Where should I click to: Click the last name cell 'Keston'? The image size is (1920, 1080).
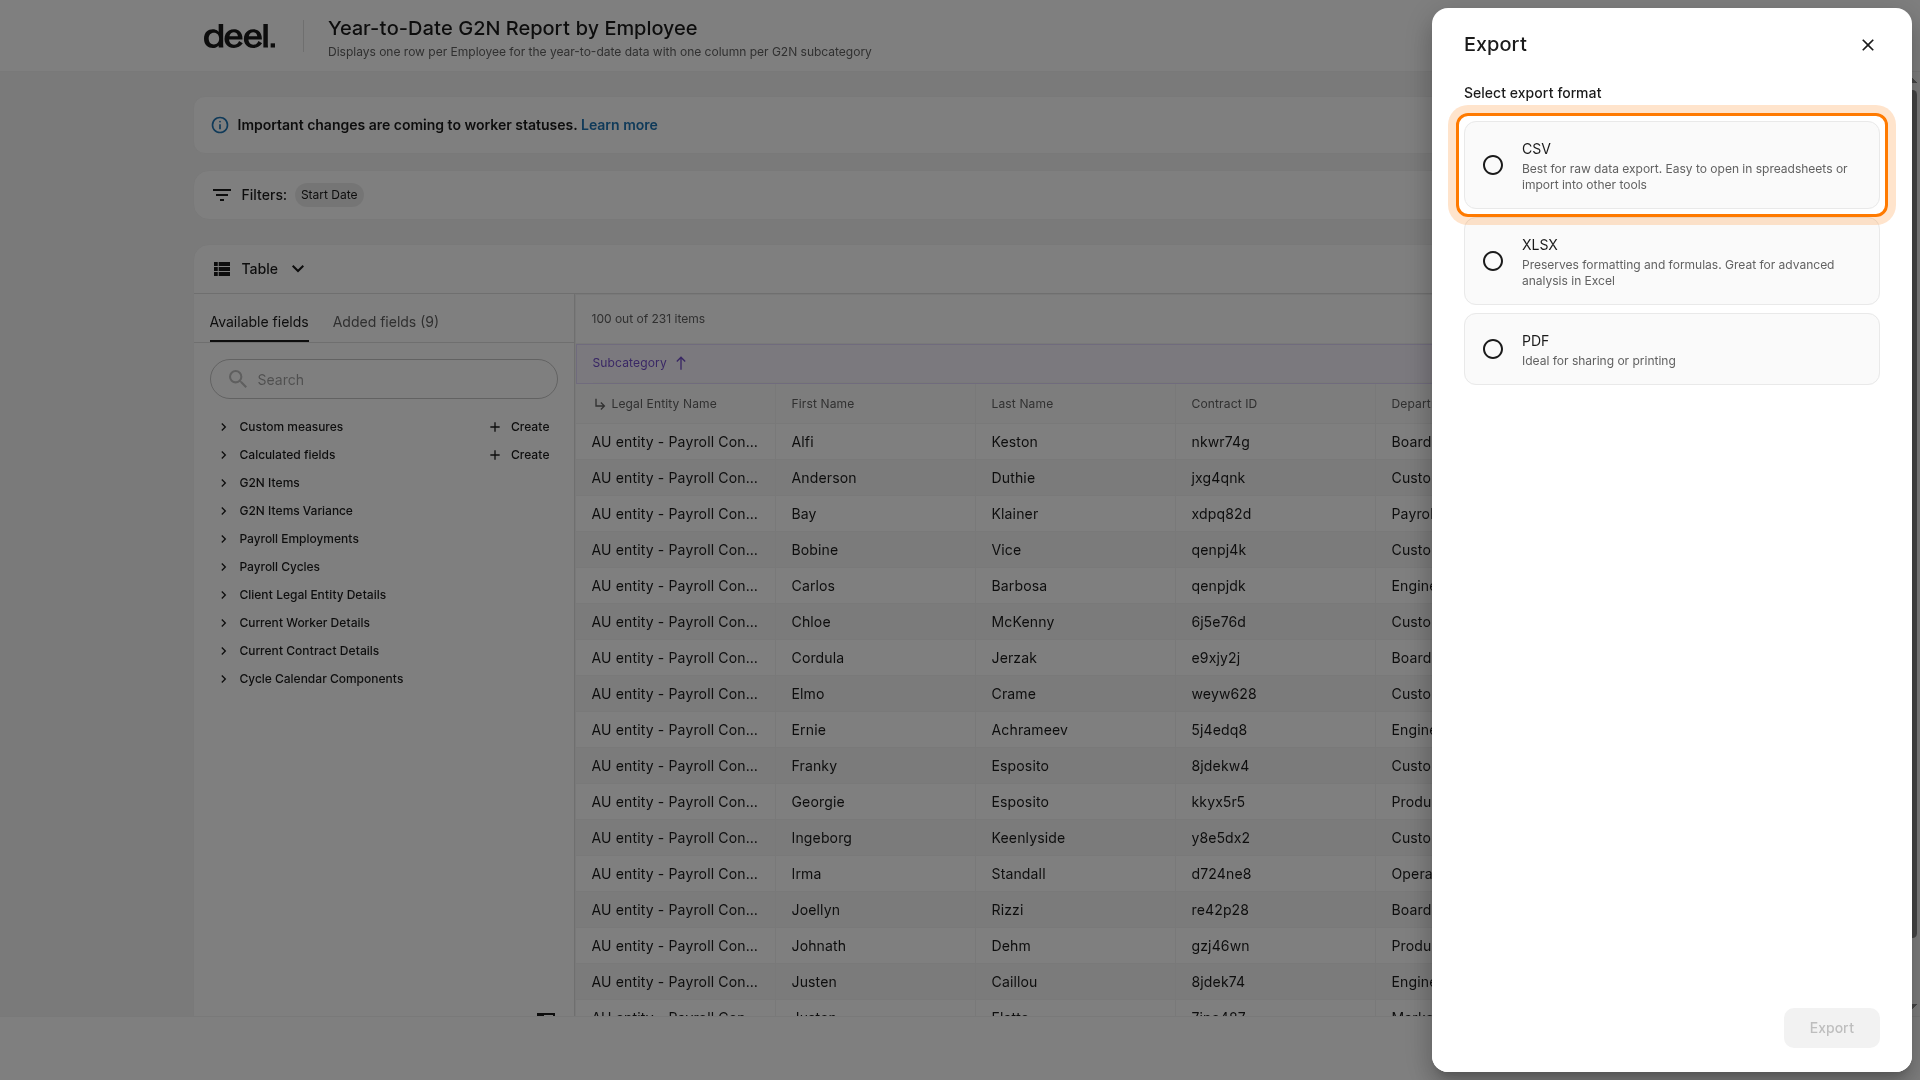coord(1014,442)
